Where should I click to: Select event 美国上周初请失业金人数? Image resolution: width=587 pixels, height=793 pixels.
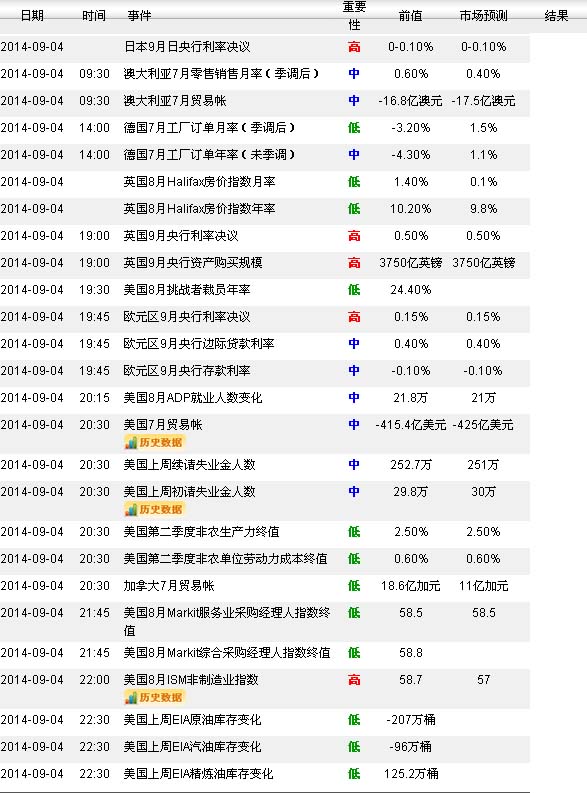click(190, 492)
